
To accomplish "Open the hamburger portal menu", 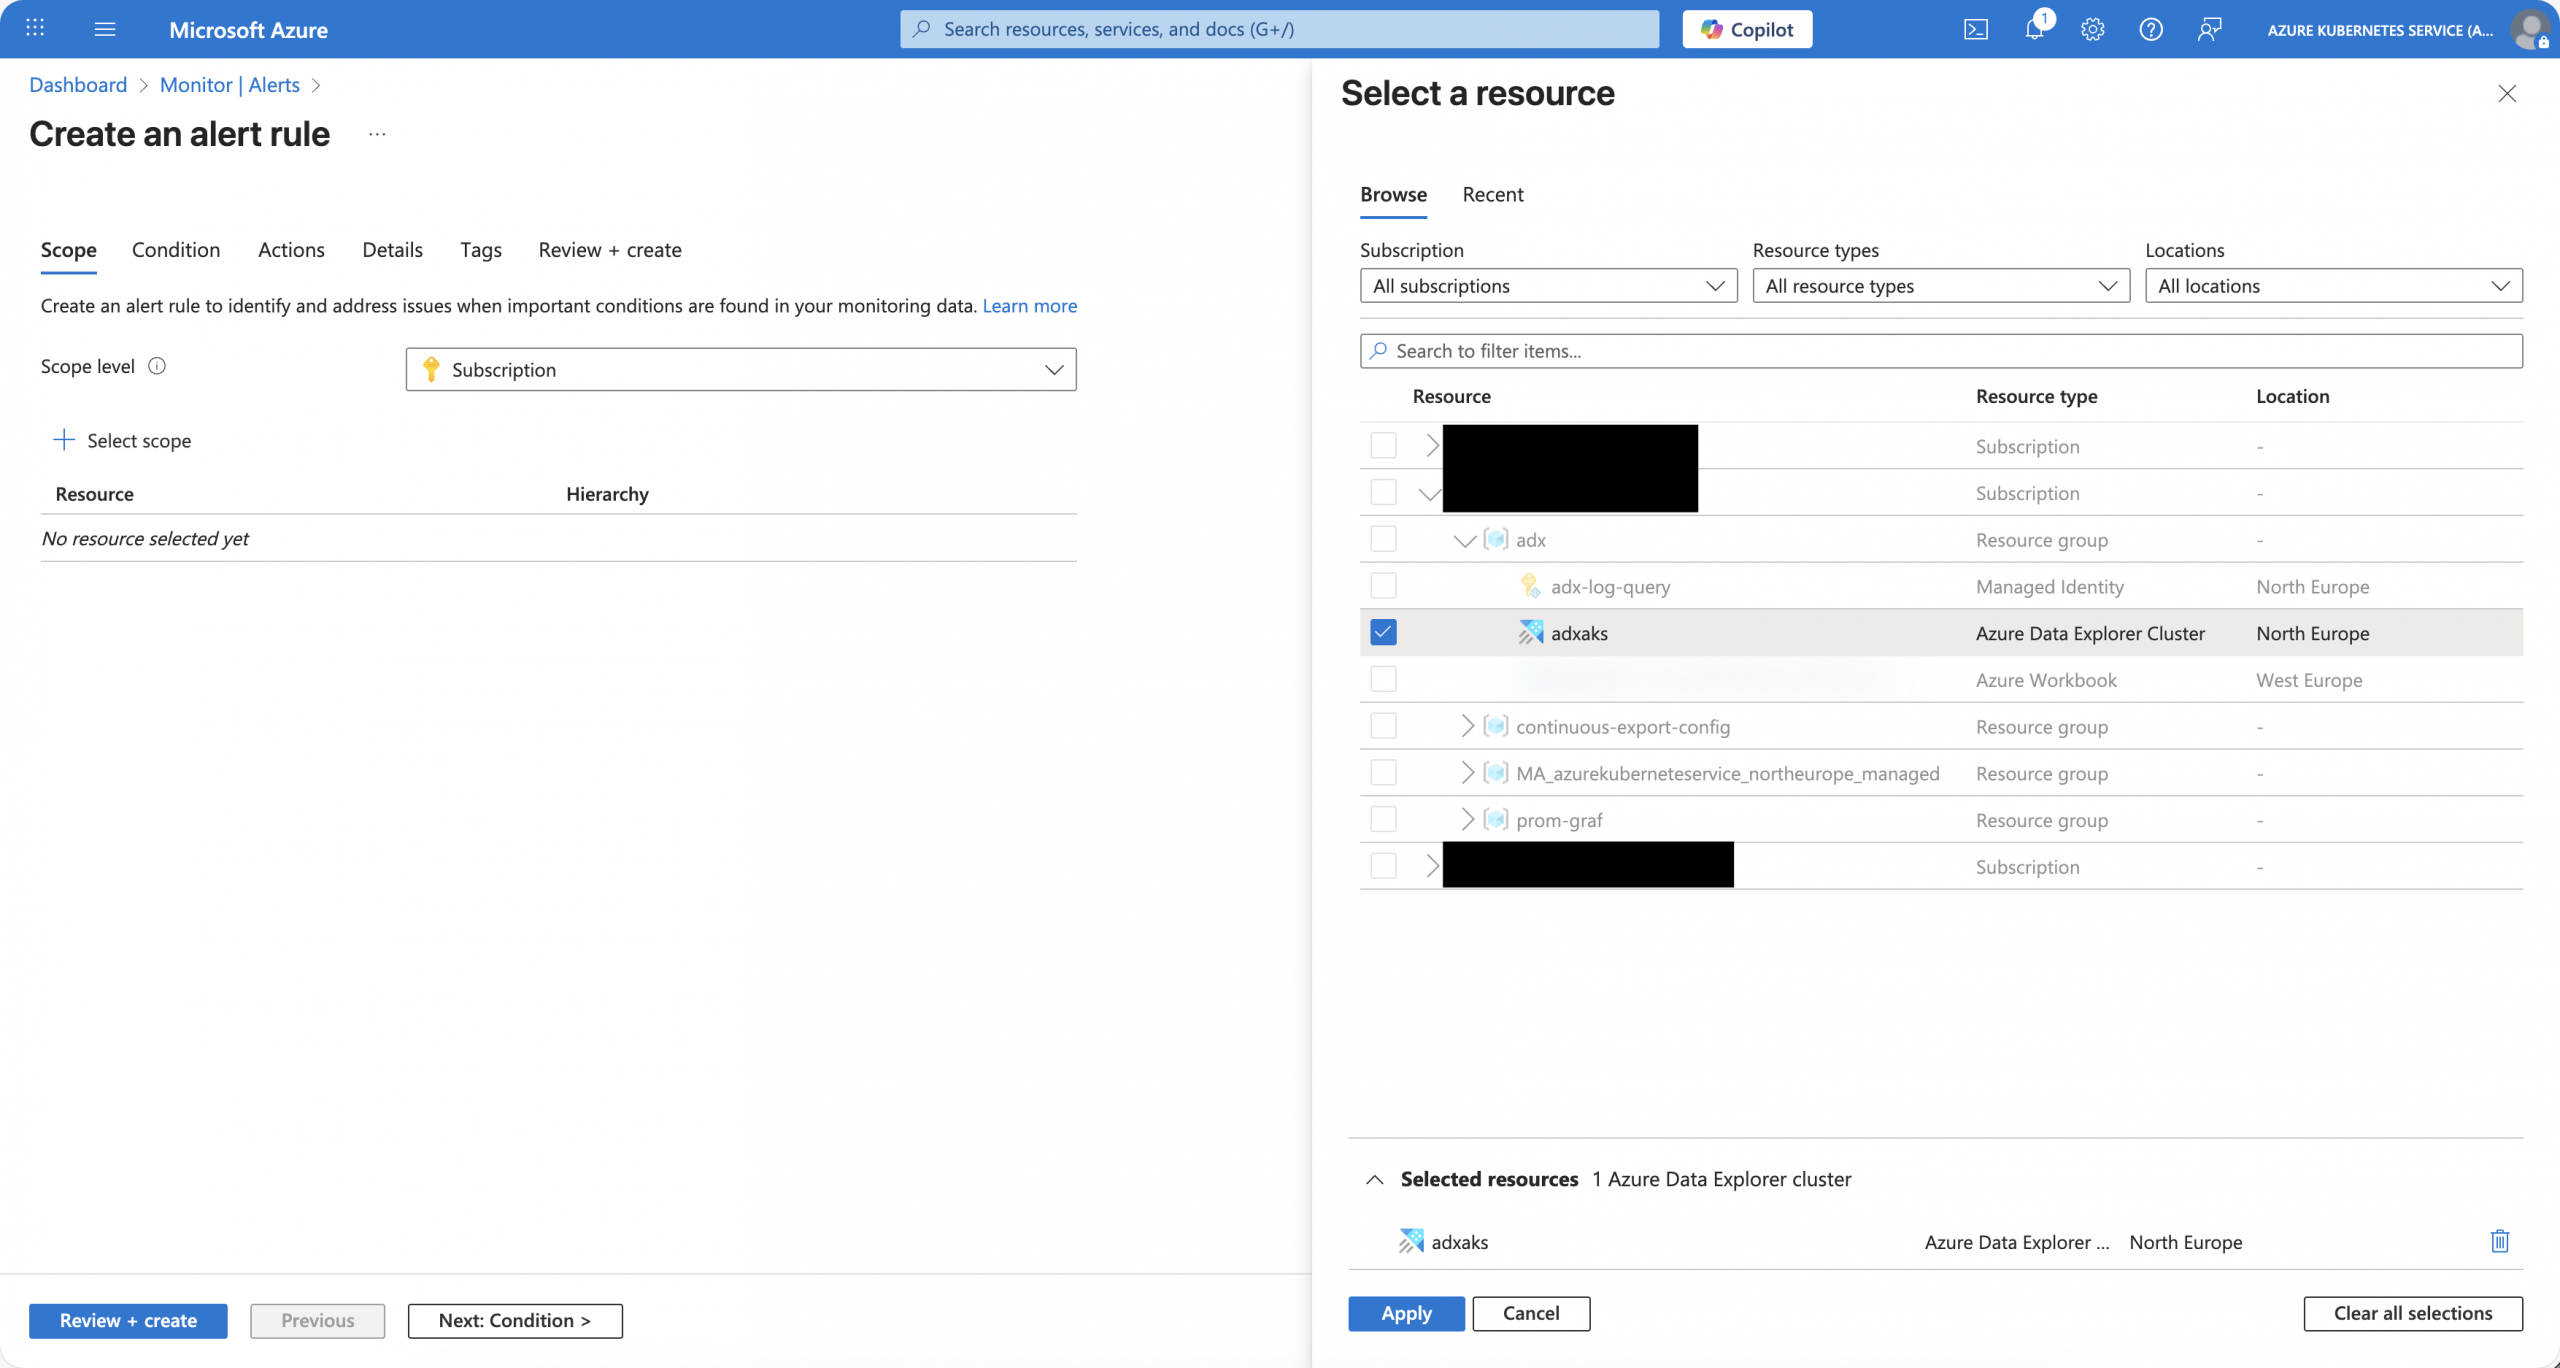I will point(104,29).
